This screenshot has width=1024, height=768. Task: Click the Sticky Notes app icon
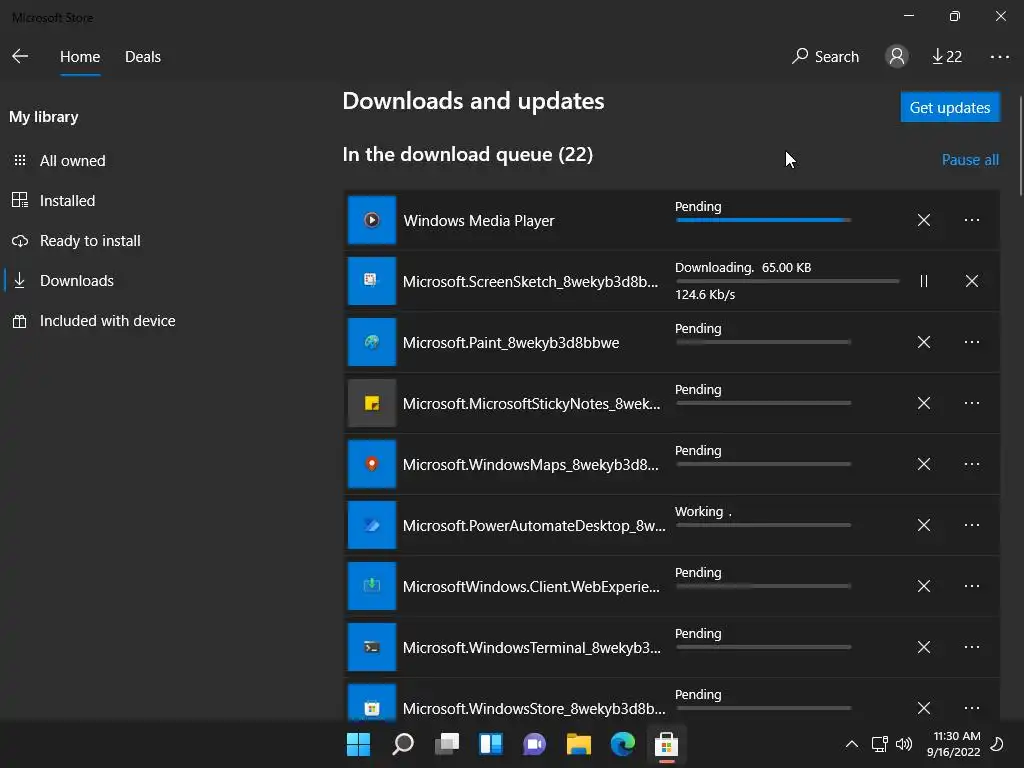[372, 403]
